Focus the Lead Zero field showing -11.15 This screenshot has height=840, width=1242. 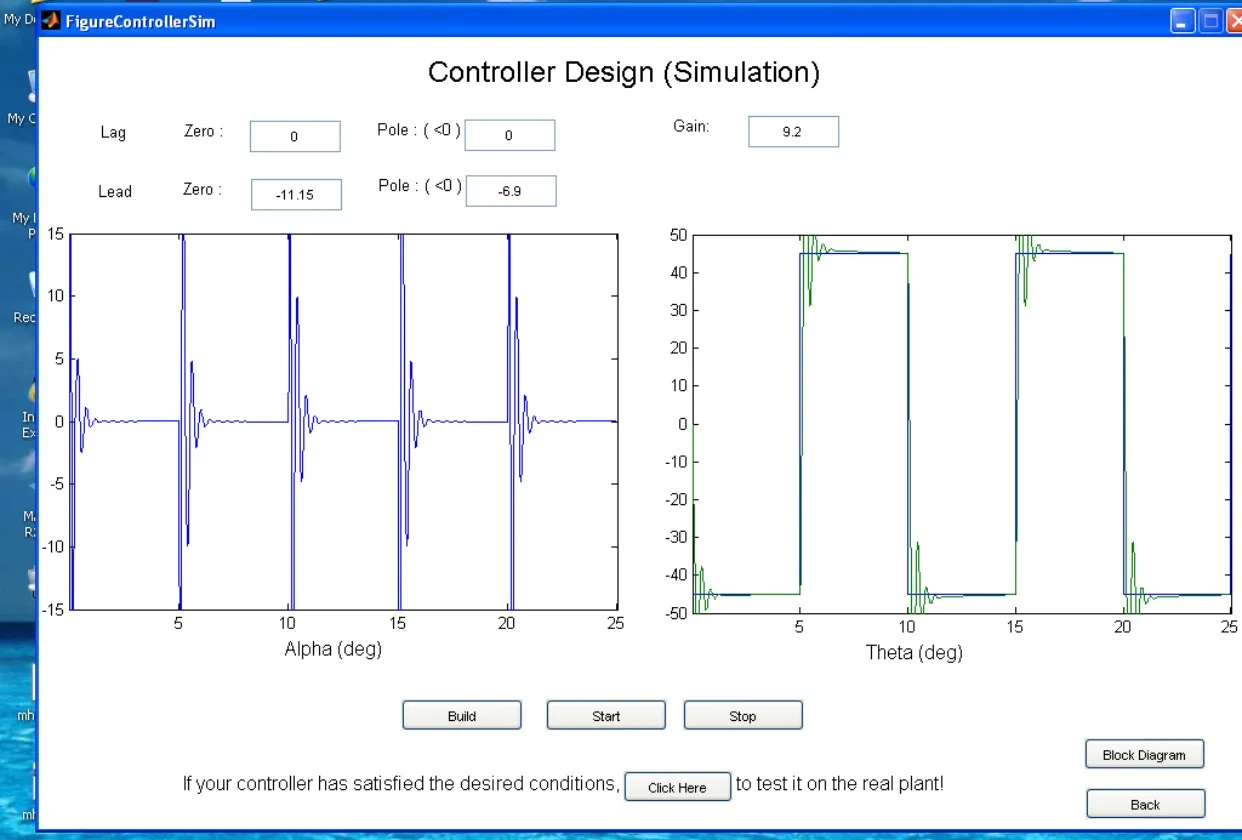click(x=295, y=195)
